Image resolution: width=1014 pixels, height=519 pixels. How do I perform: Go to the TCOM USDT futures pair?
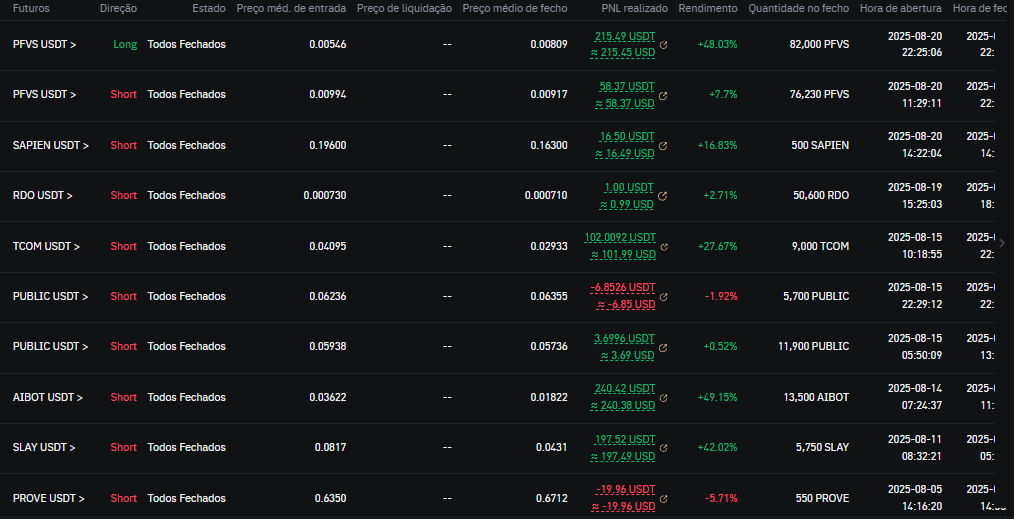pyautogui.click(x=46, y=246)
